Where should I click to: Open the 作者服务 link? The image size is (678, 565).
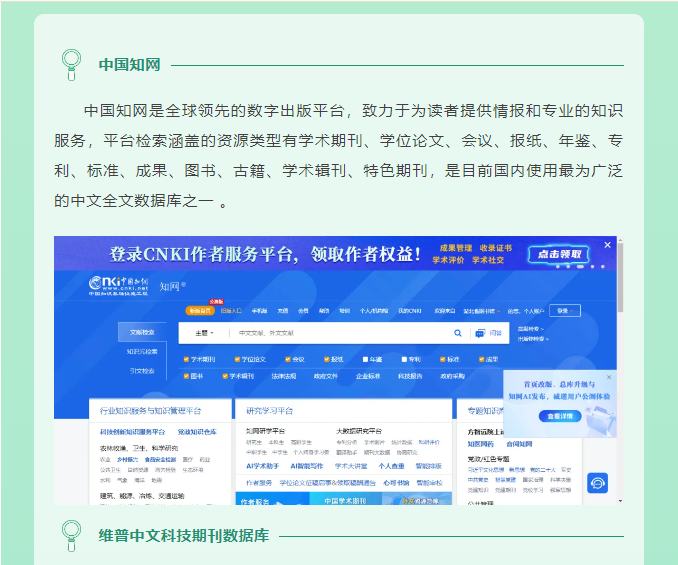tap(259, 483)
